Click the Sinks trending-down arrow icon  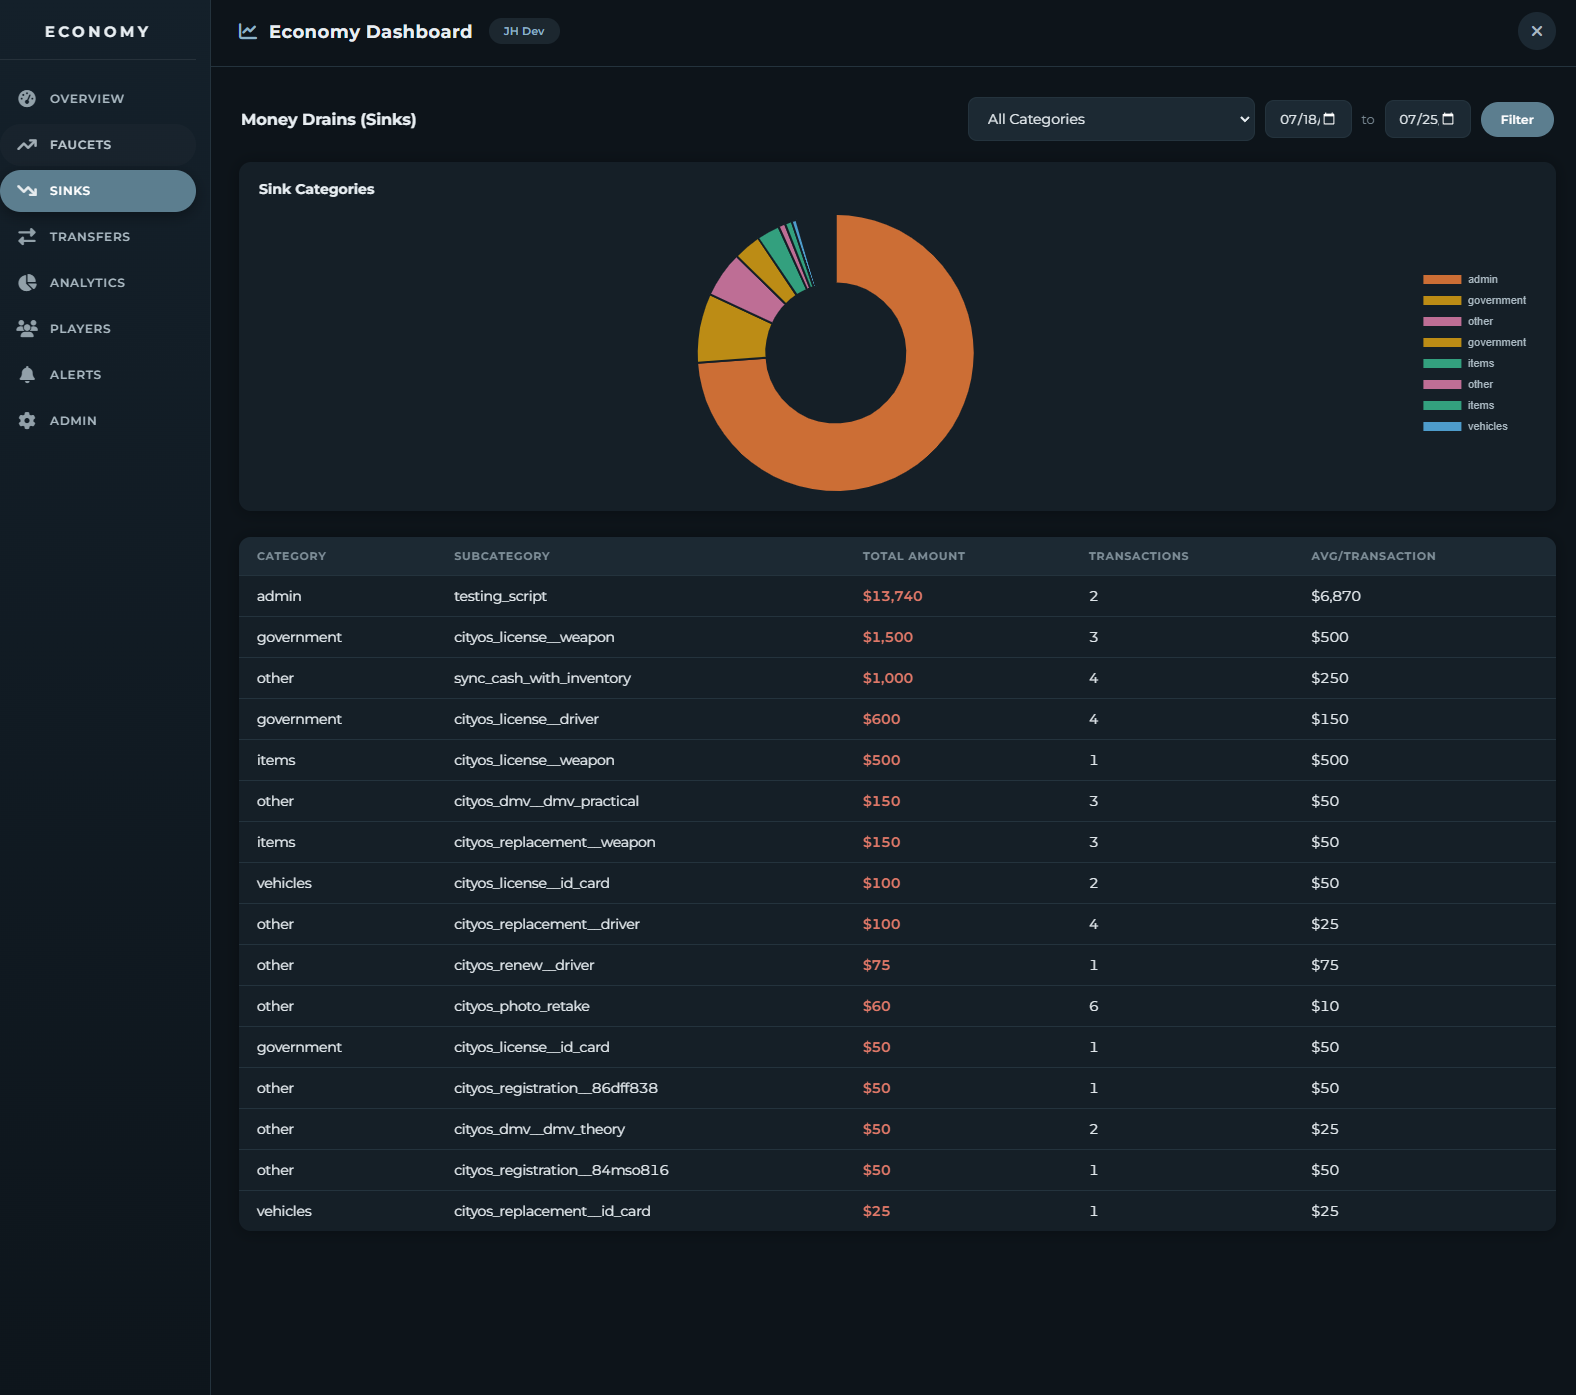[x=27, y=190]
